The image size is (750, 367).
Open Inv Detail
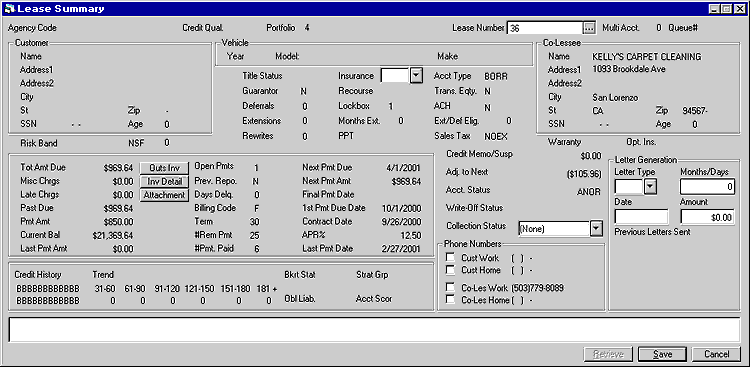164,182
